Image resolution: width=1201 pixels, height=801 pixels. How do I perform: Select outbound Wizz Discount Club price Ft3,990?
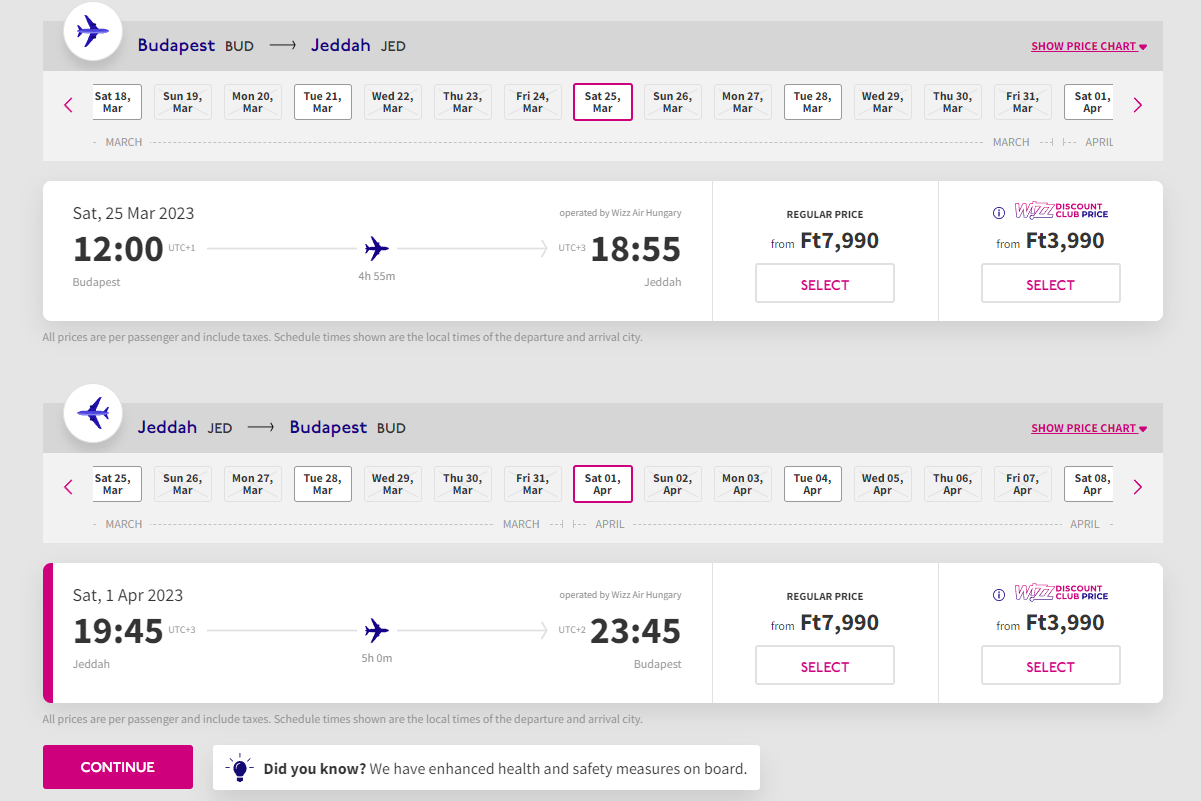click(x=1051, y=284)
